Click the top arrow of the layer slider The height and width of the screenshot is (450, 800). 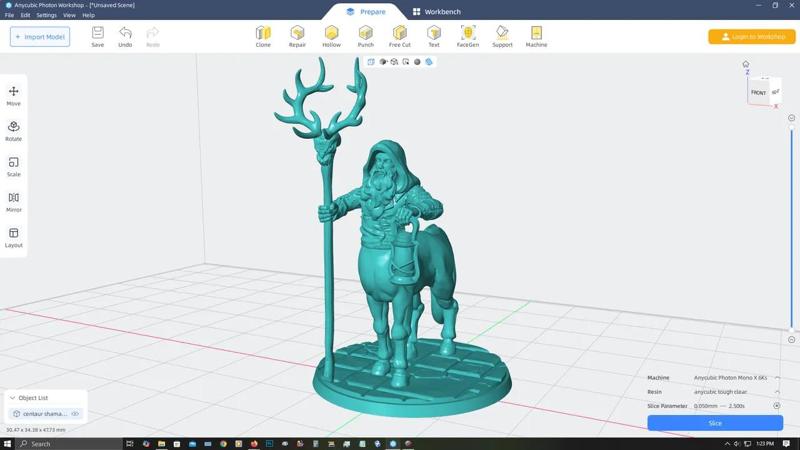tap(791, 118)
